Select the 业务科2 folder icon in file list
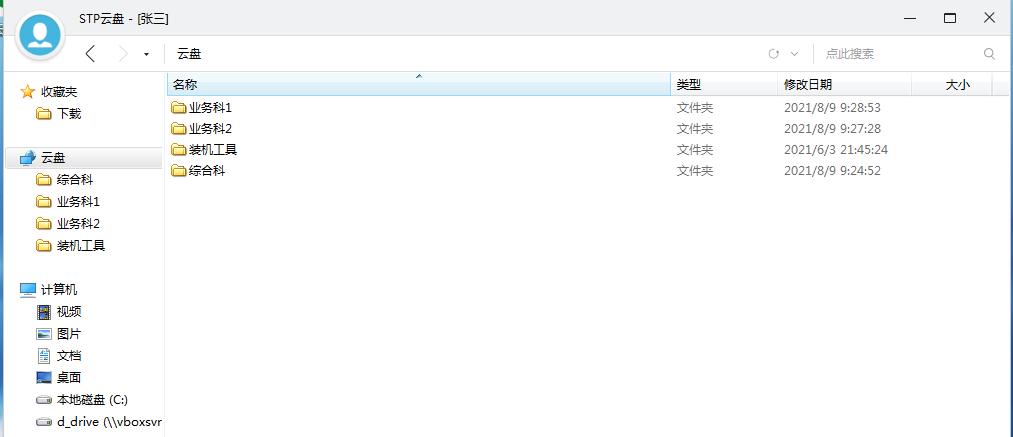1013x437 pixels. point(178,129)
